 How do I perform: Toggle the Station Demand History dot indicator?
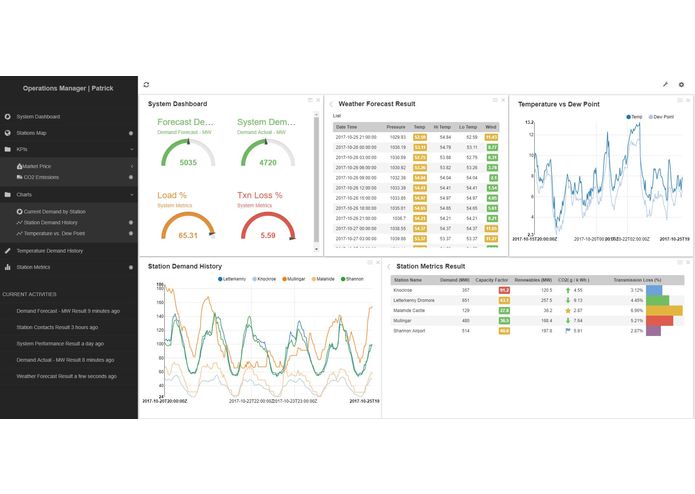131,222
